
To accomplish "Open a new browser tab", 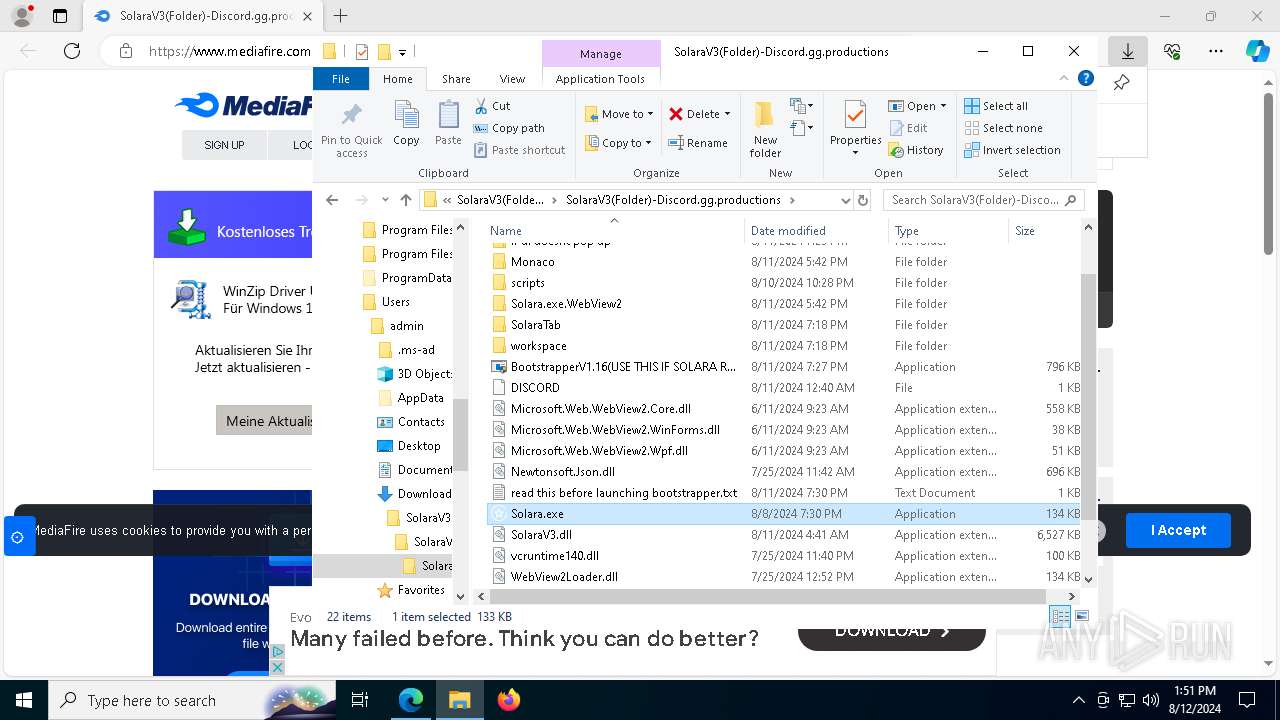I will (340, 16).
